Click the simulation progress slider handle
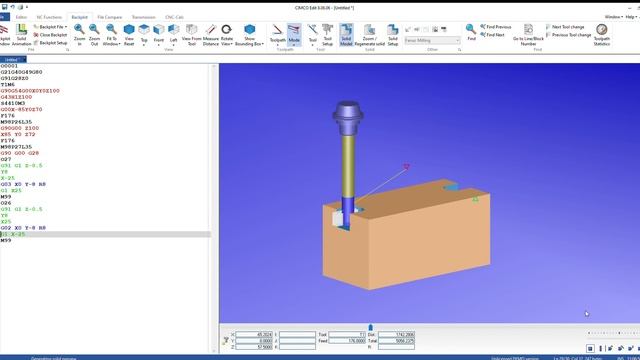 (x=371, y=327)
